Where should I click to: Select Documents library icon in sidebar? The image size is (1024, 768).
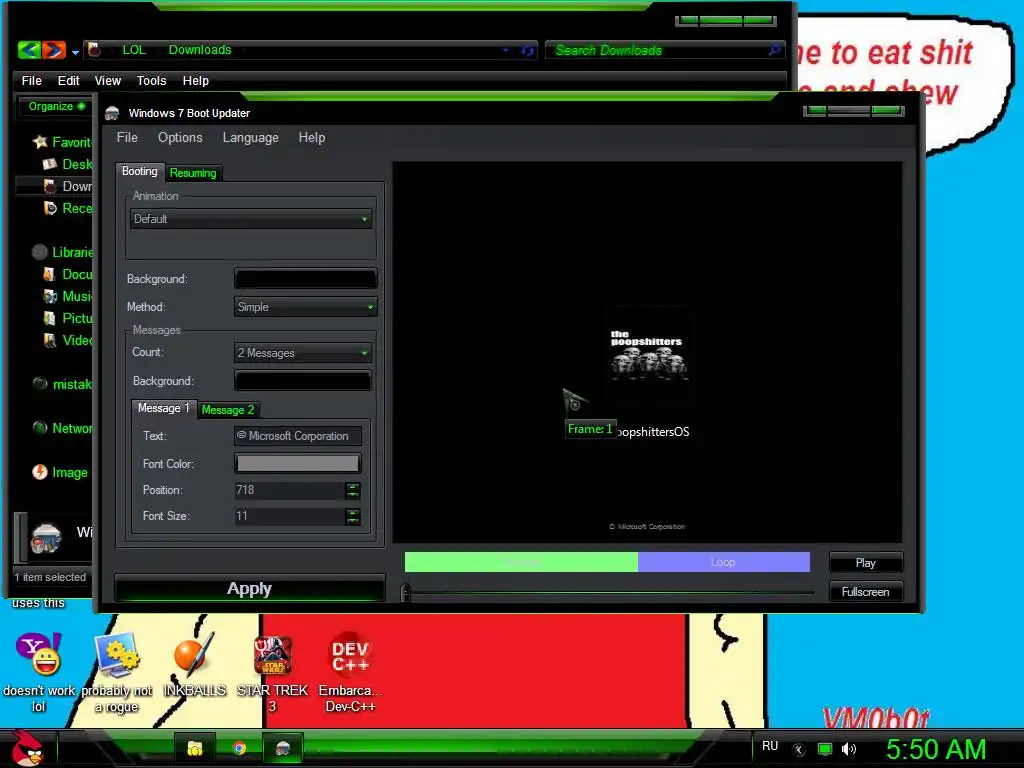point(50,274)
